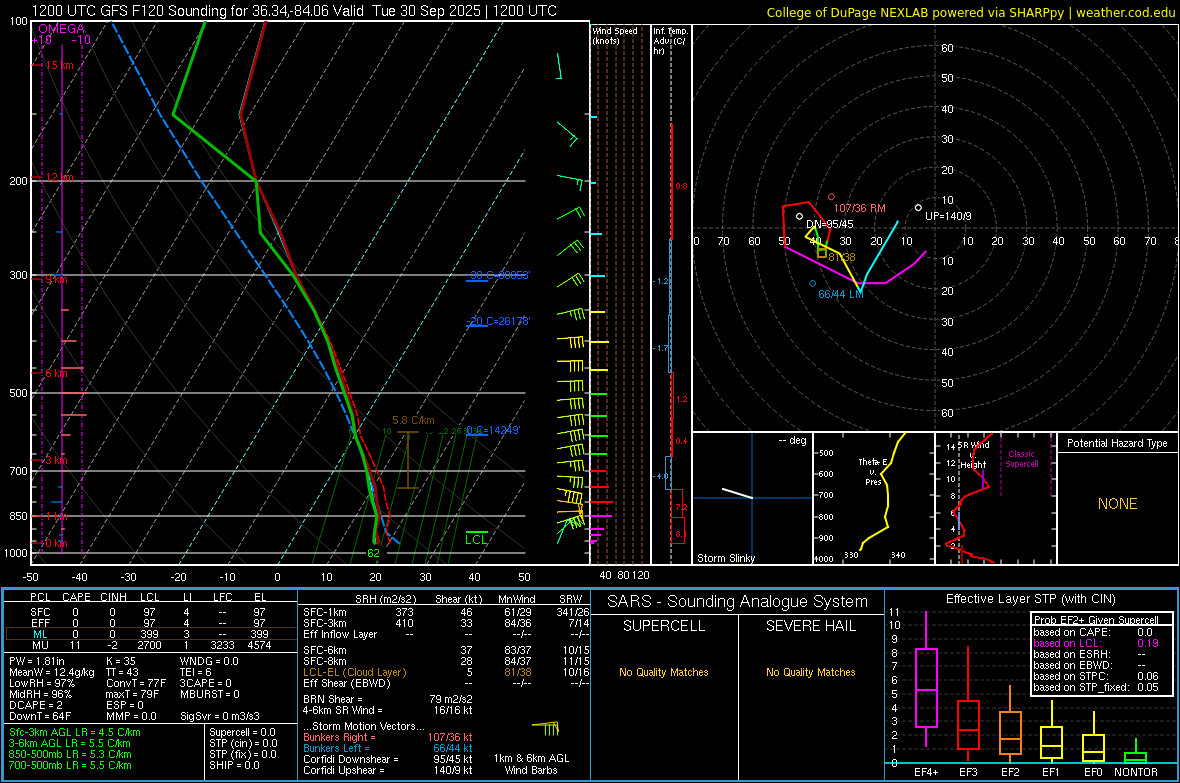Click the CINH column header
The width and height of the screenshot is (1180, 783).
point(114,597)
